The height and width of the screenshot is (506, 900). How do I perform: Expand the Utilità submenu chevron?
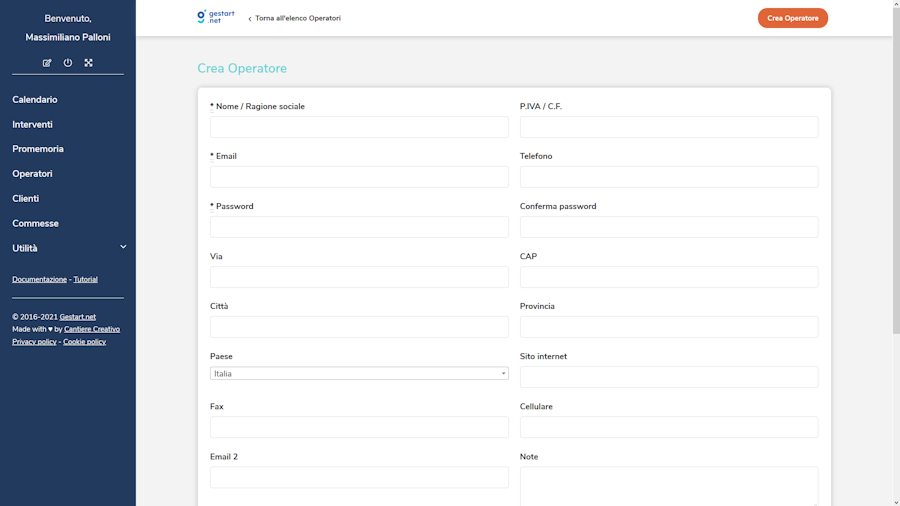[123, 247]
